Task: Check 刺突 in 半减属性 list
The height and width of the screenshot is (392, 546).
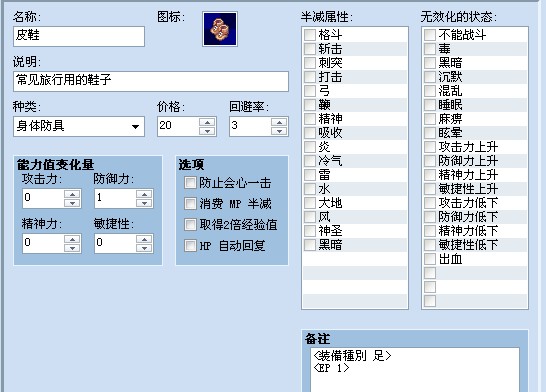Action: (310, 63)
